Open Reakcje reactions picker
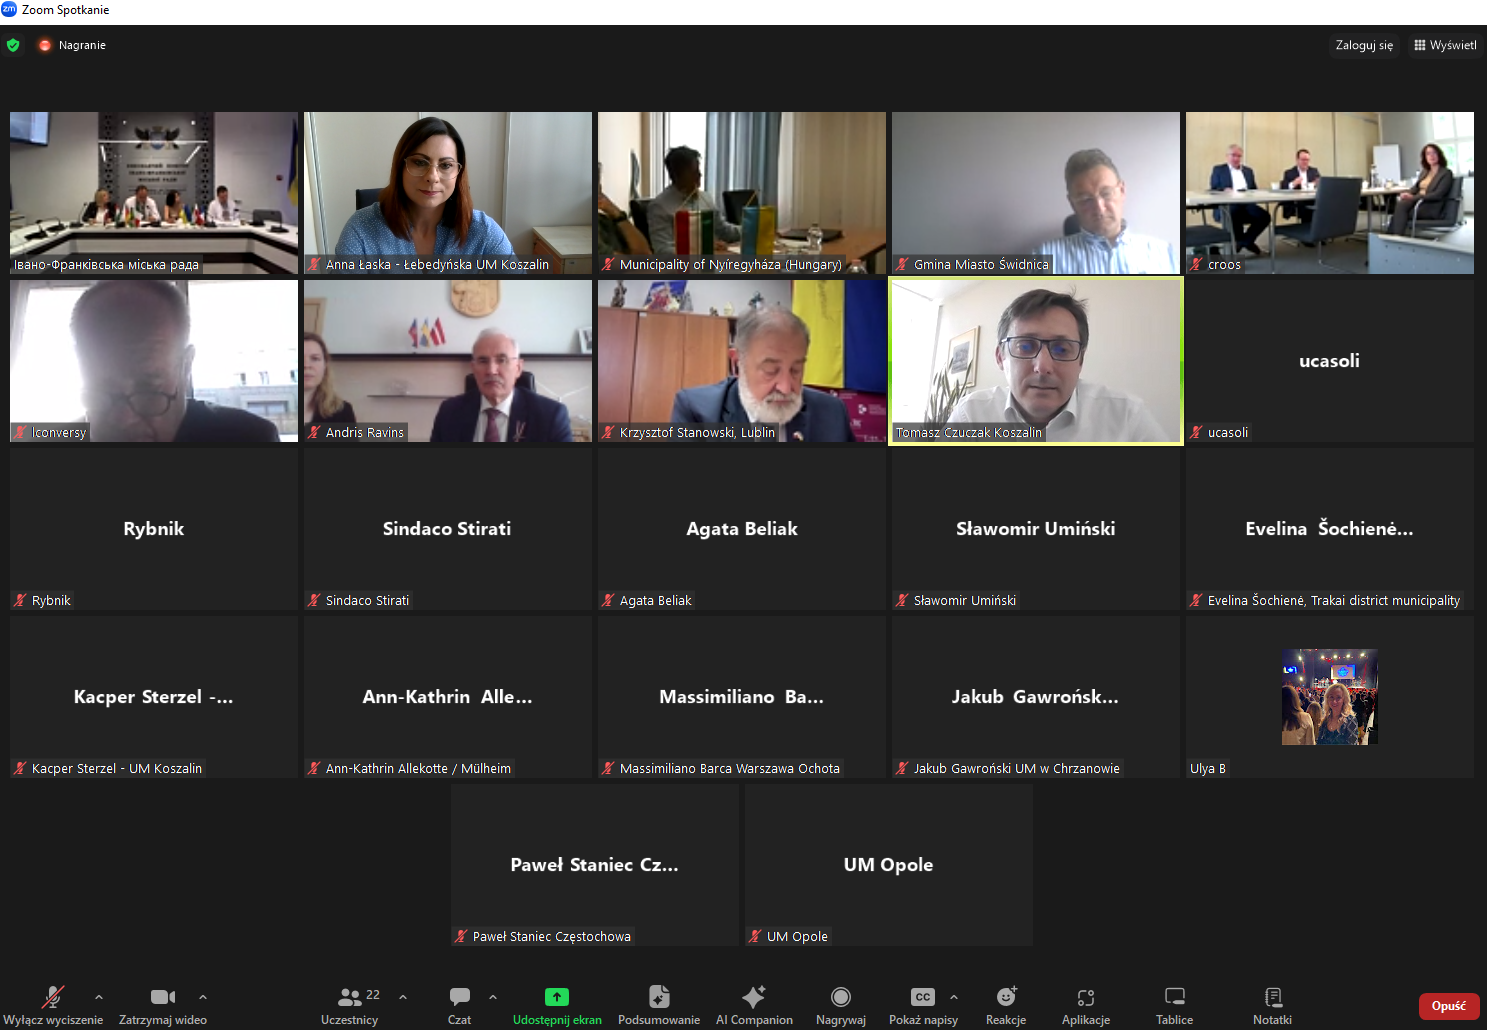The height and width of the screenshot is (1030, 1487). pyautogui.click(x=1006, y=1005)
